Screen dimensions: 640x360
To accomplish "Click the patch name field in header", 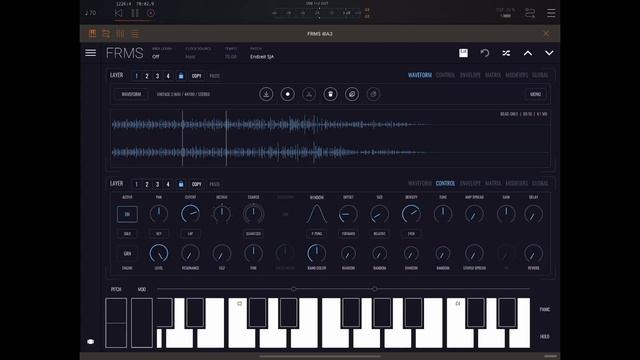I will tap(262, 57).
